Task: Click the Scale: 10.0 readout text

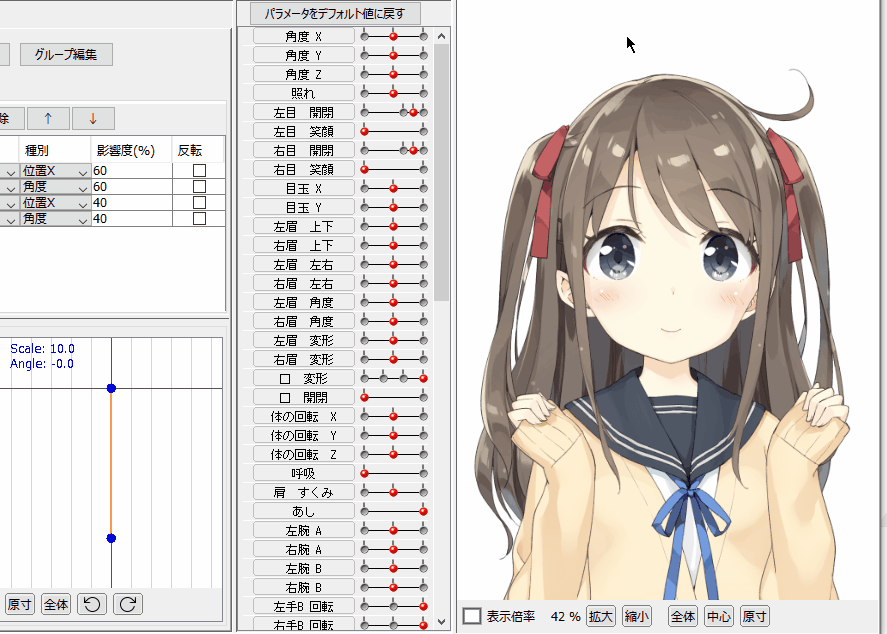Action: [x=42, y=348]
